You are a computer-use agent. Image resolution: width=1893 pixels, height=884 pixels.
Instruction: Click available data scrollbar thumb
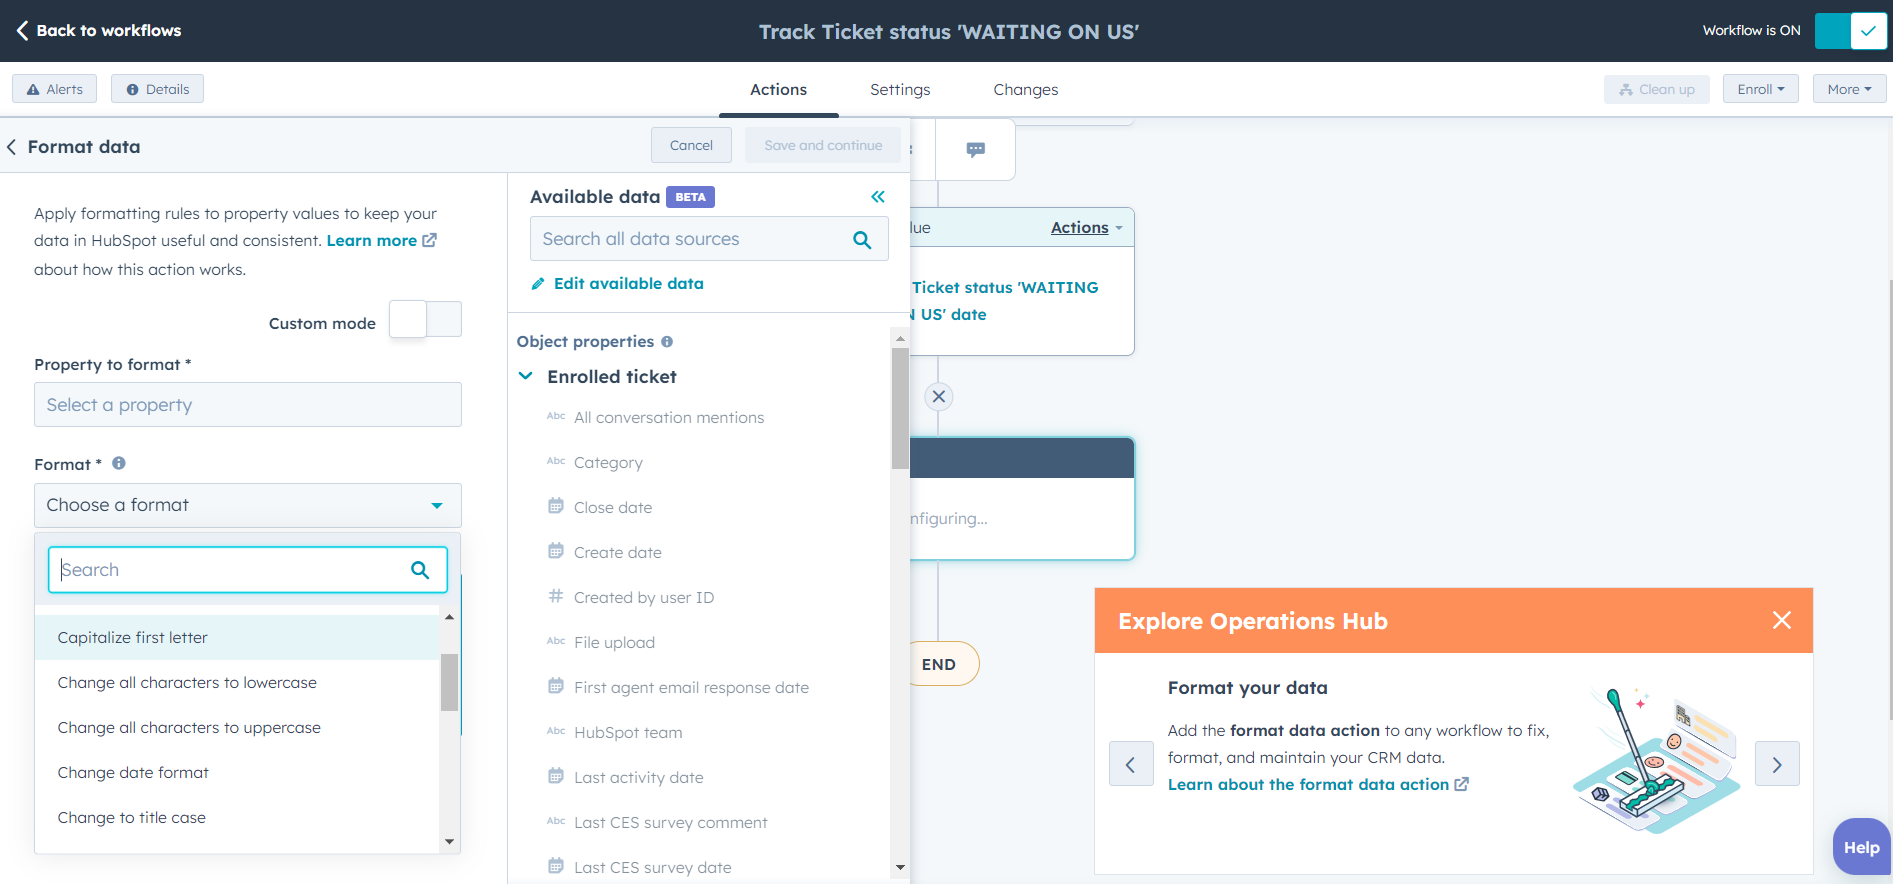pos(900,408)
